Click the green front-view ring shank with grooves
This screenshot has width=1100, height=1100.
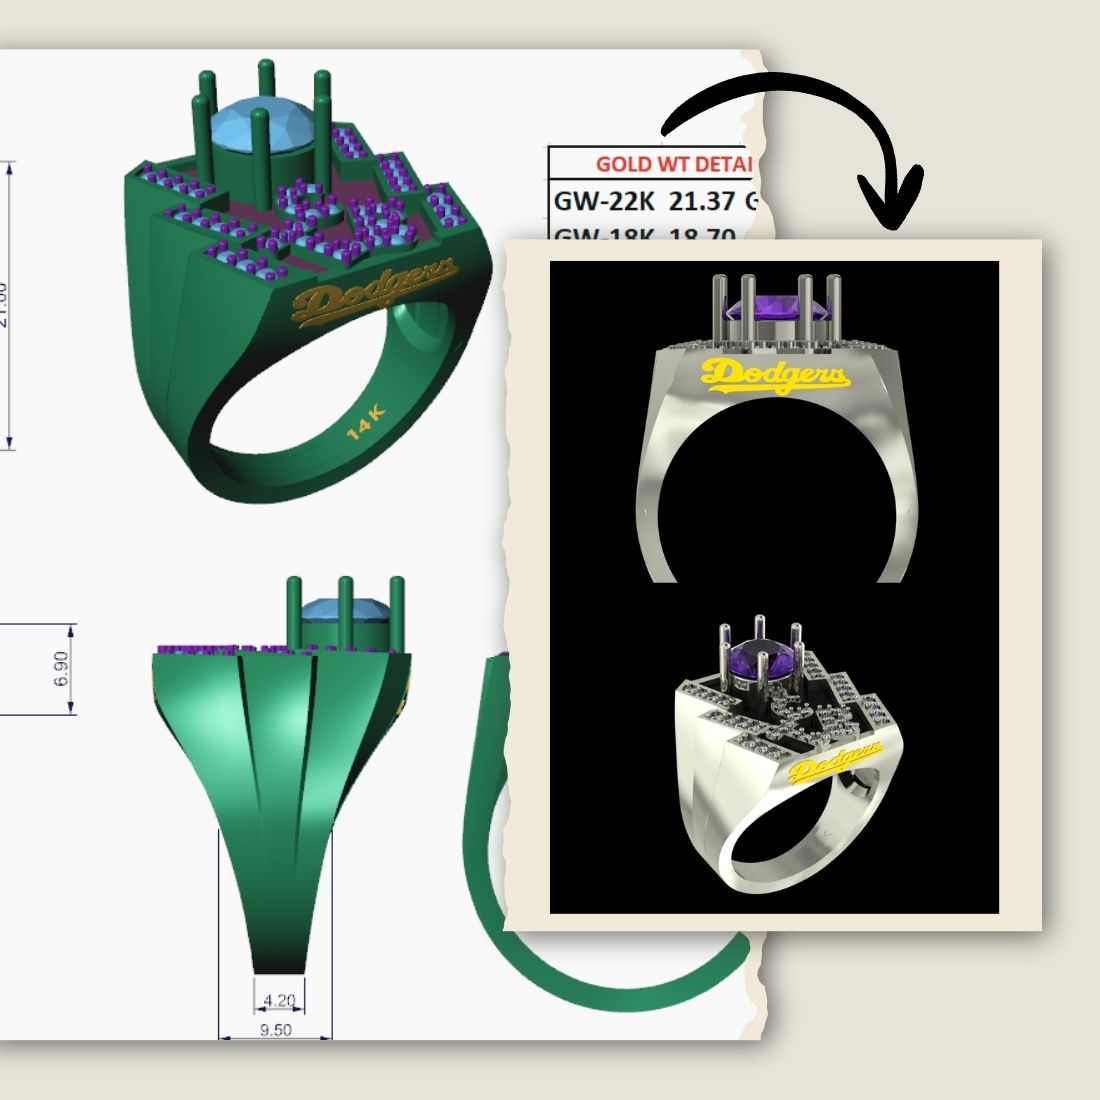(x=281, y=812)
